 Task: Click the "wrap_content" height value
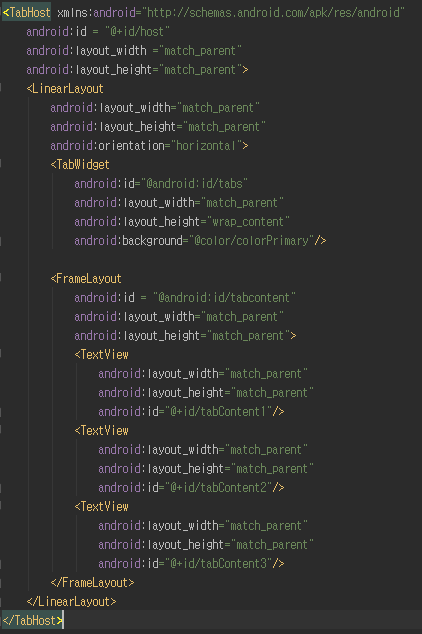[x=248, y=222]
